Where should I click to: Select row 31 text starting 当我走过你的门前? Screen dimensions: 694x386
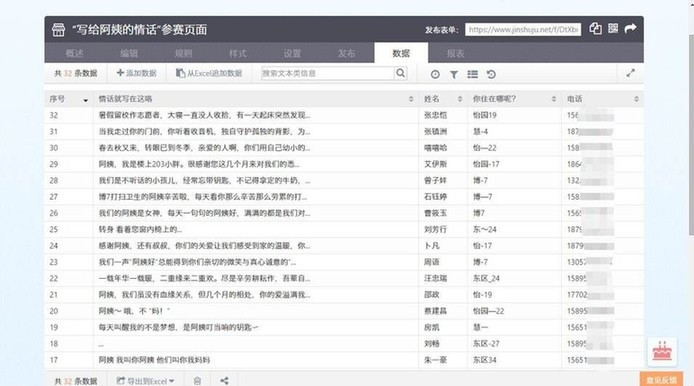click(204, 131)
